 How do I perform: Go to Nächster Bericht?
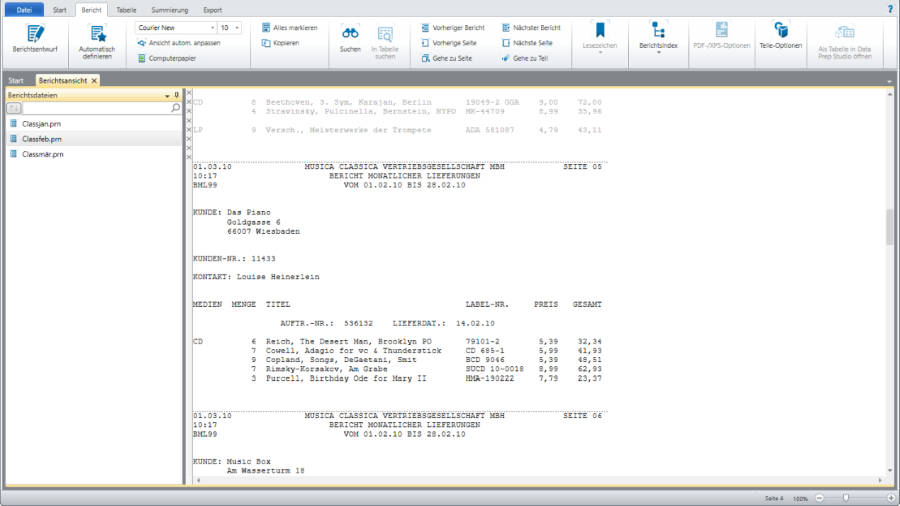(x=531, y=28)
